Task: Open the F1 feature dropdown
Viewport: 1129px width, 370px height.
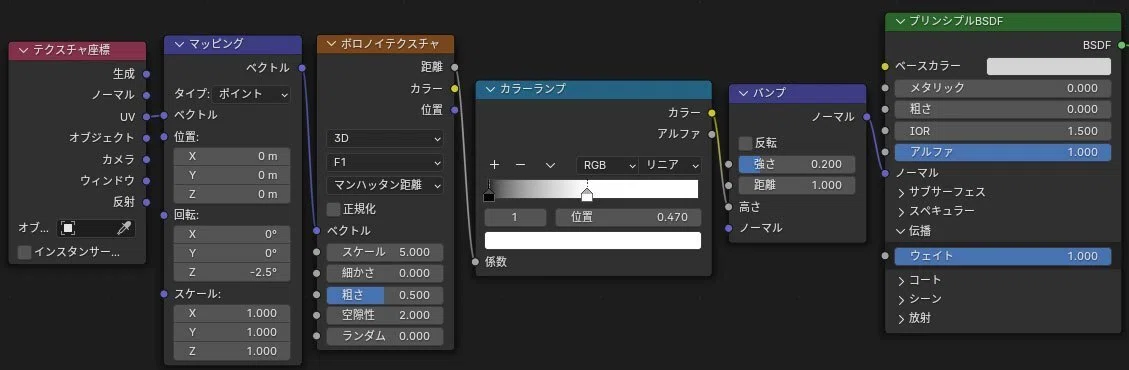Action: [385, 162]
